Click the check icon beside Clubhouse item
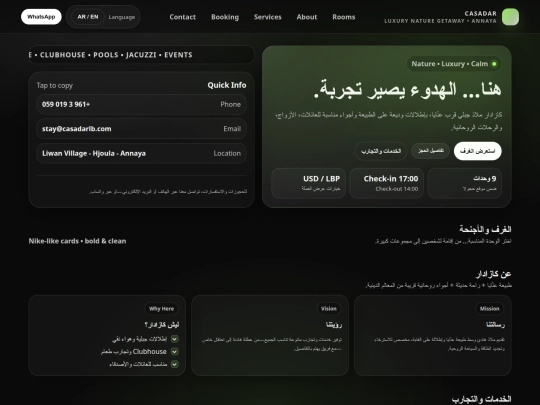The image size is (540, 405). [175, 352]
